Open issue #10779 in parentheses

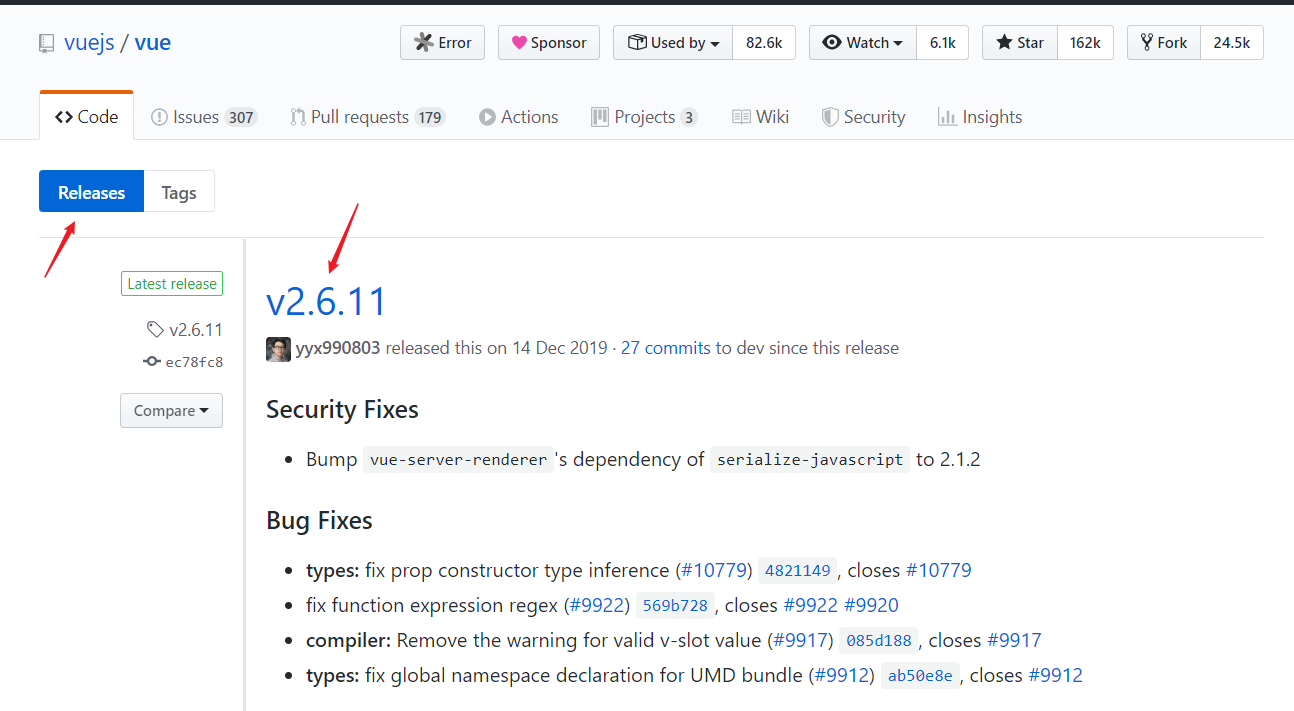714,570
